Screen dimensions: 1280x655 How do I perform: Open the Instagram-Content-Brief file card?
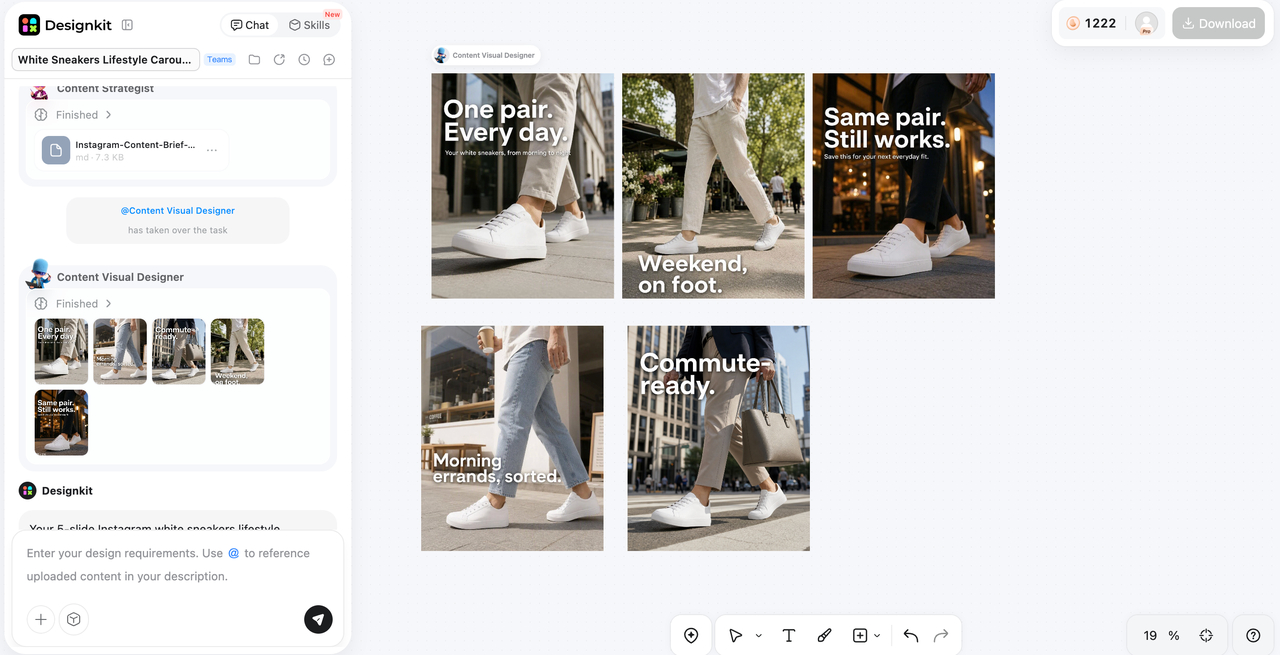(x=131, y=150)
